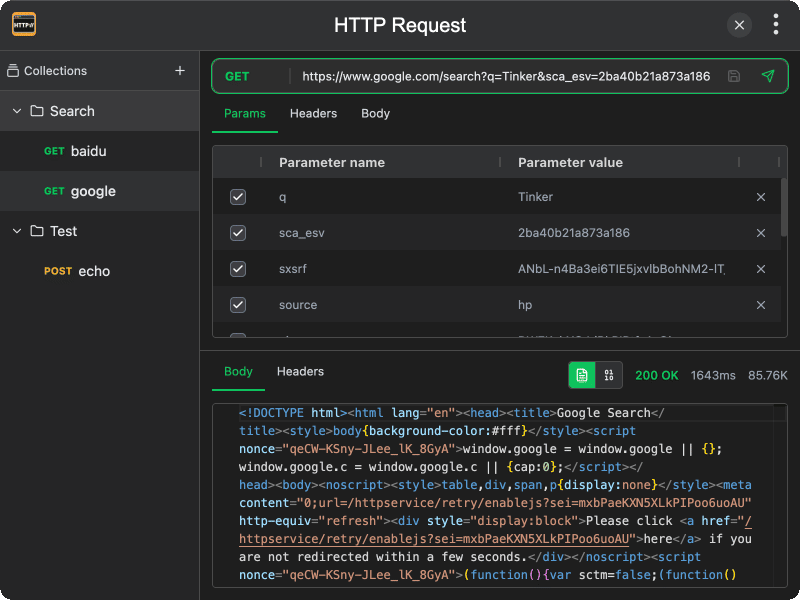The width and height of the screenshot is (800, 600).
Task: Delete the q parameter row
Action: pos(761,197)
